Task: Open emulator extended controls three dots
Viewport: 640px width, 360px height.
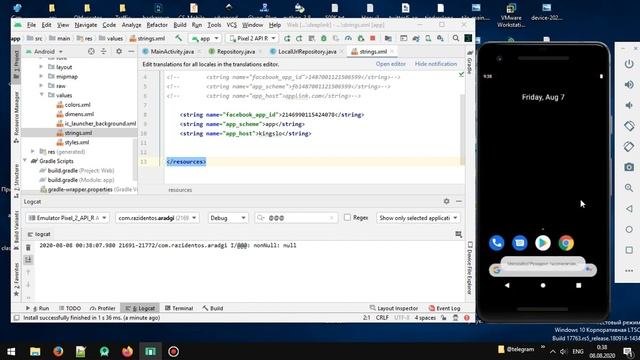Action: (x=629, y=271)
